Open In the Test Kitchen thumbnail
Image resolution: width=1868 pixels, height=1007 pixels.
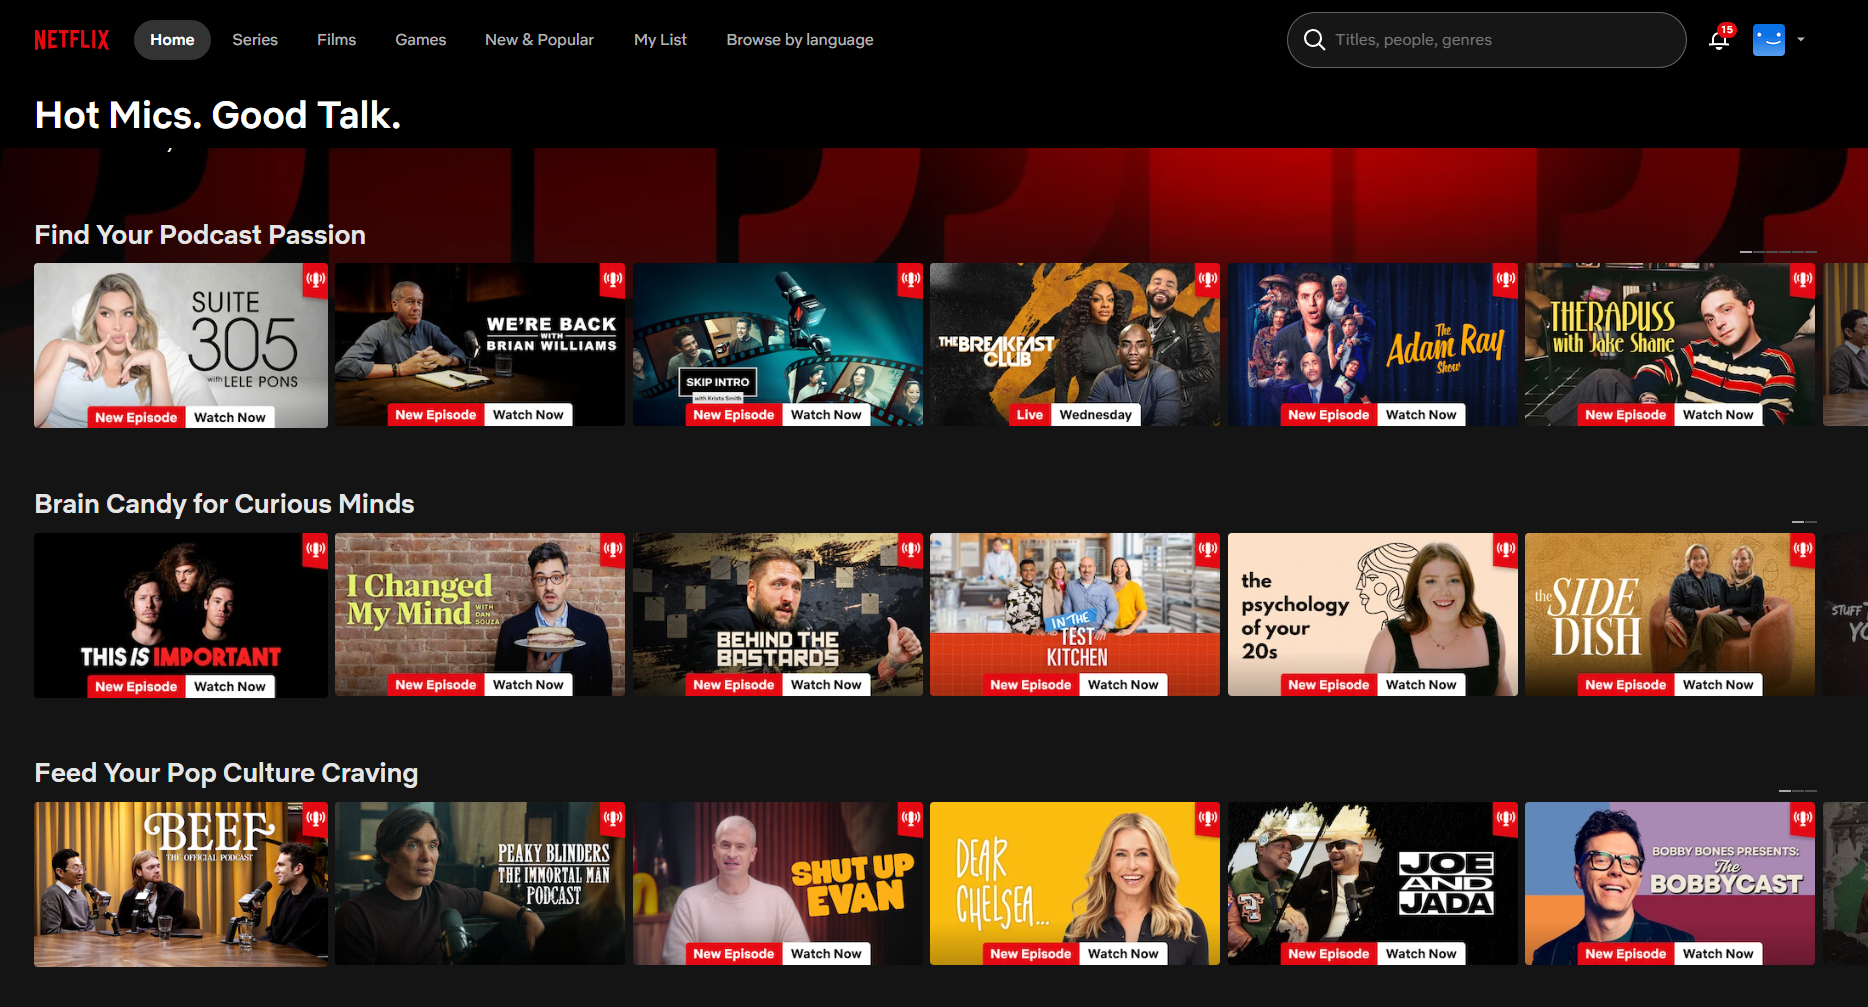coord(1075,614)
